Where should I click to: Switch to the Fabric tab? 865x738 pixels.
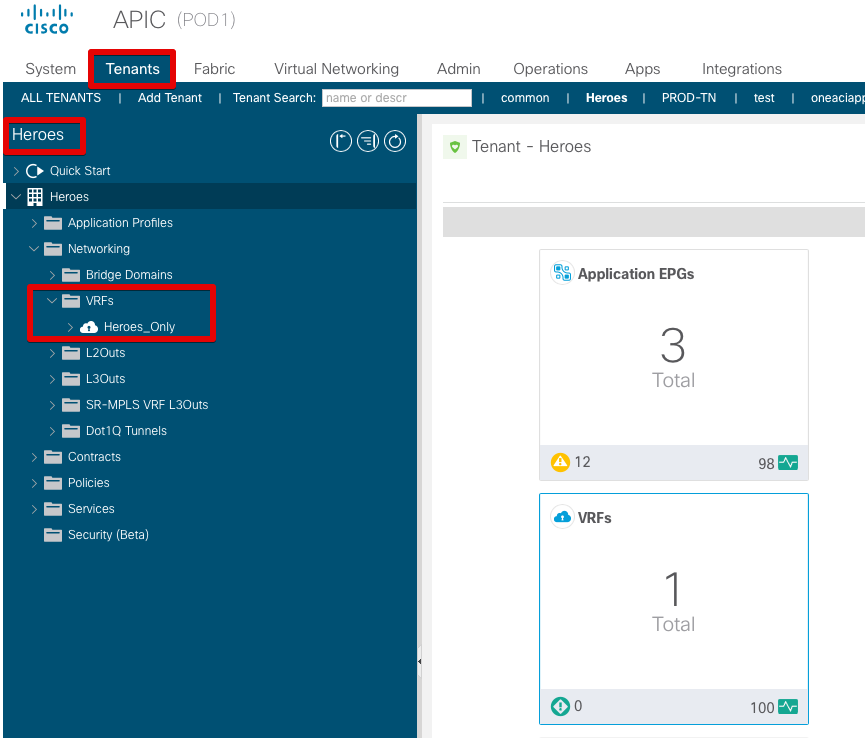(215, 69)
